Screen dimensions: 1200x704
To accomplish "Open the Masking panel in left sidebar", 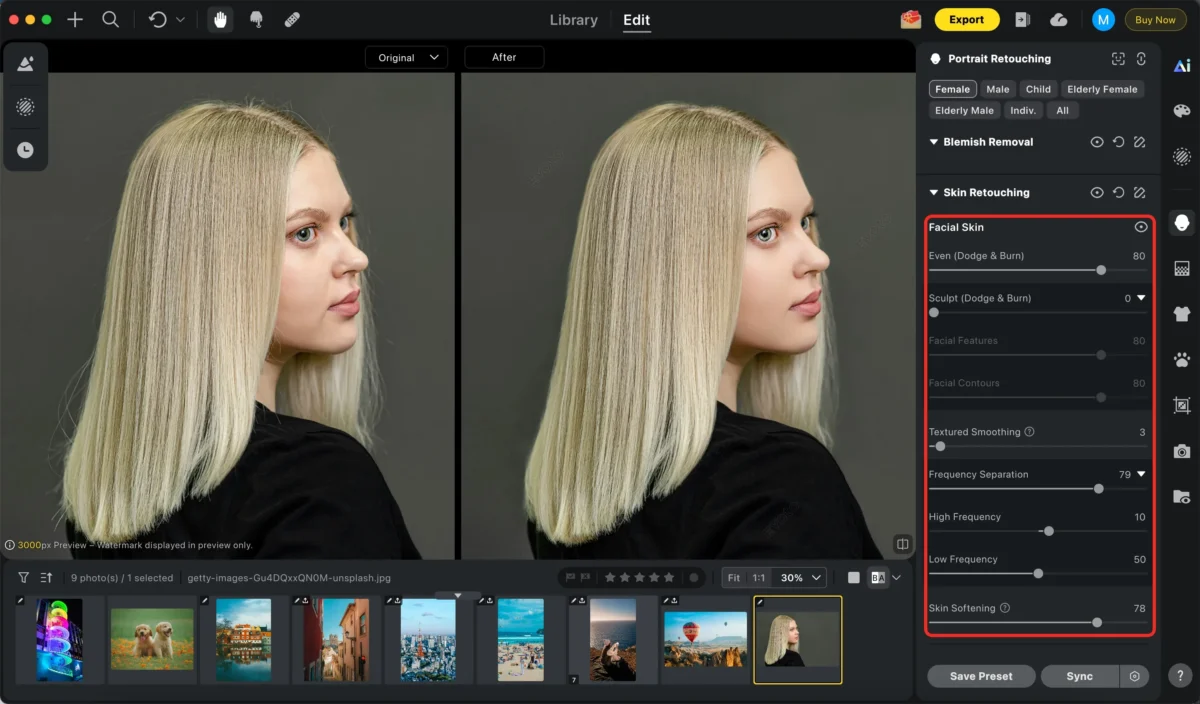I will tap(26, 107).
